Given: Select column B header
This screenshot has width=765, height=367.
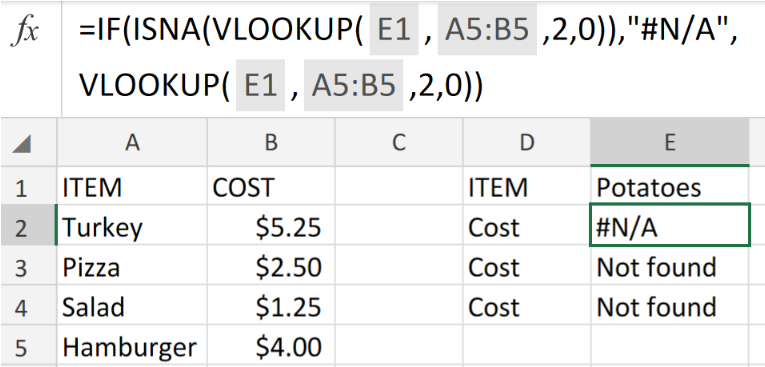Looking at the screenshot, I should tap(271, 143).
